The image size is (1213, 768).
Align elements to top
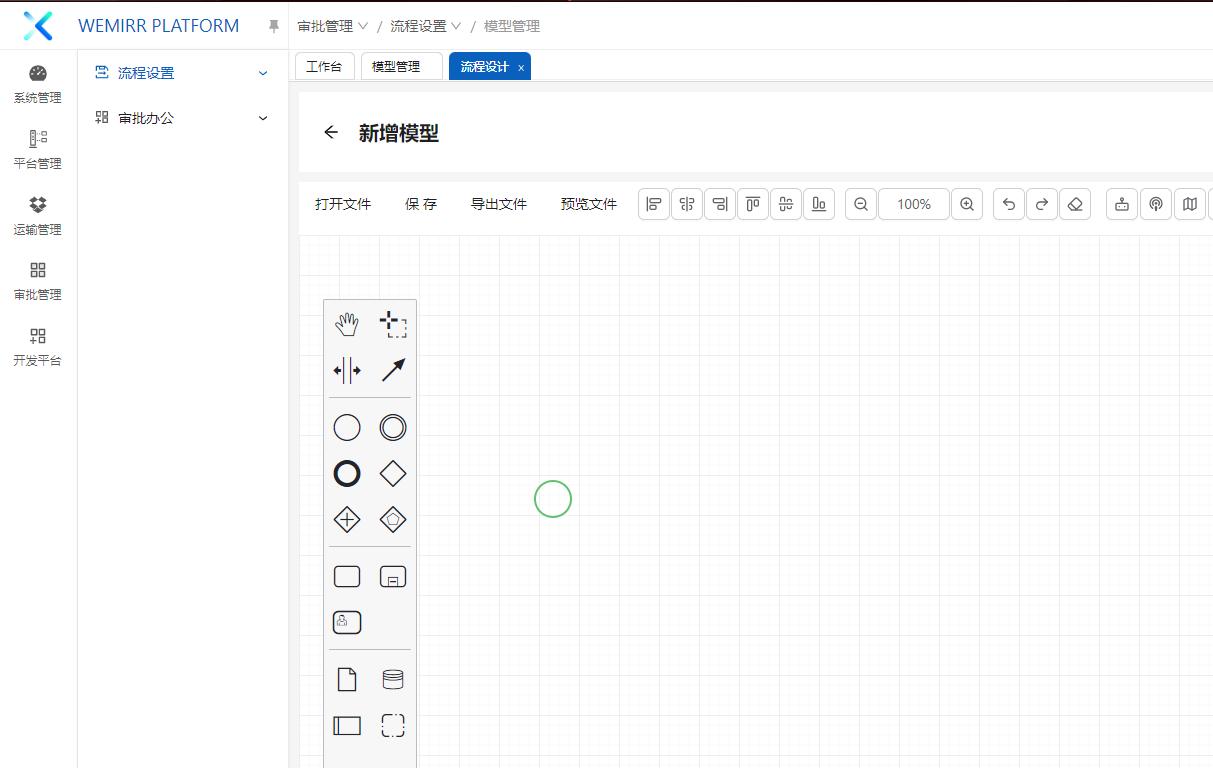click(753, 204)
